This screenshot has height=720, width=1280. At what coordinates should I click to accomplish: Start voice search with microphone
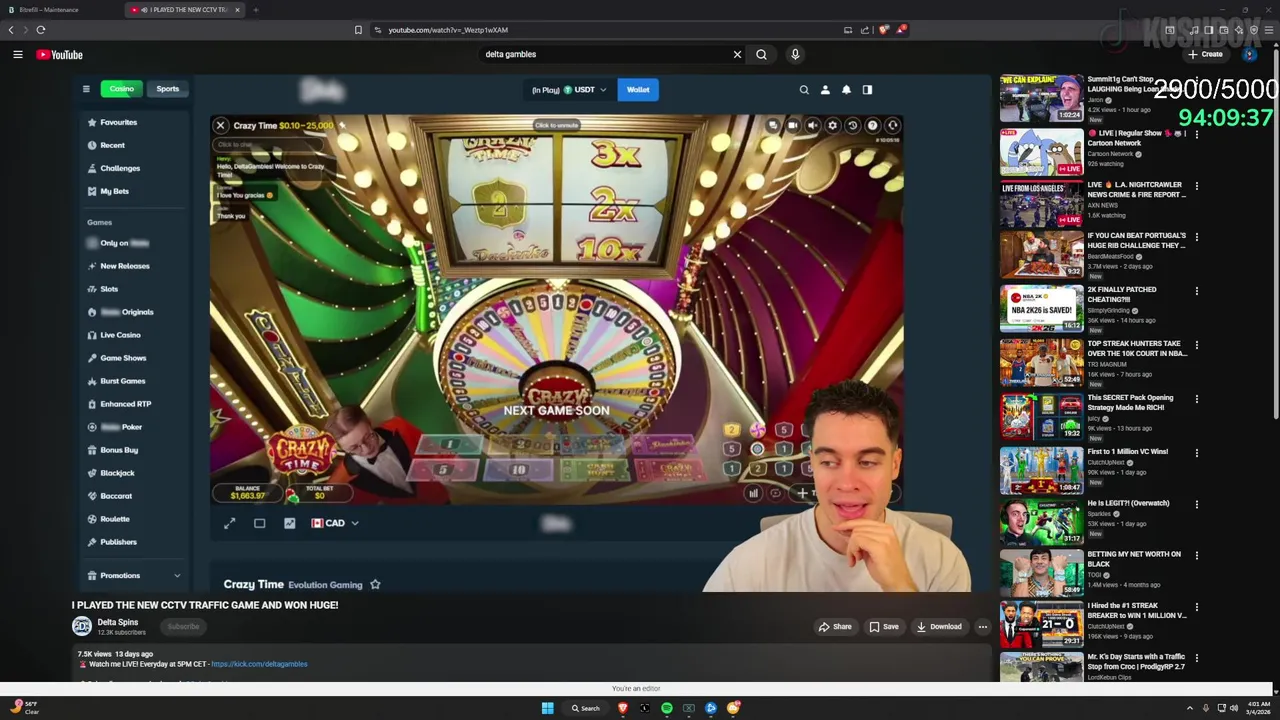(795, 54)
